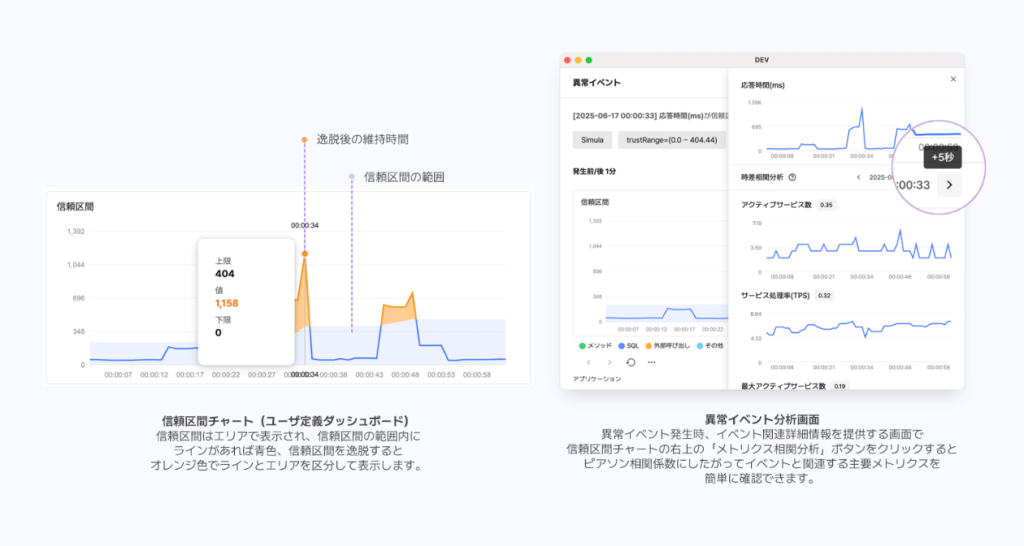Image resolution: width=1024 pixels, height=546 pixels.
Task: Click the orange peak point at 00:00:34
Action: [304, 254]
